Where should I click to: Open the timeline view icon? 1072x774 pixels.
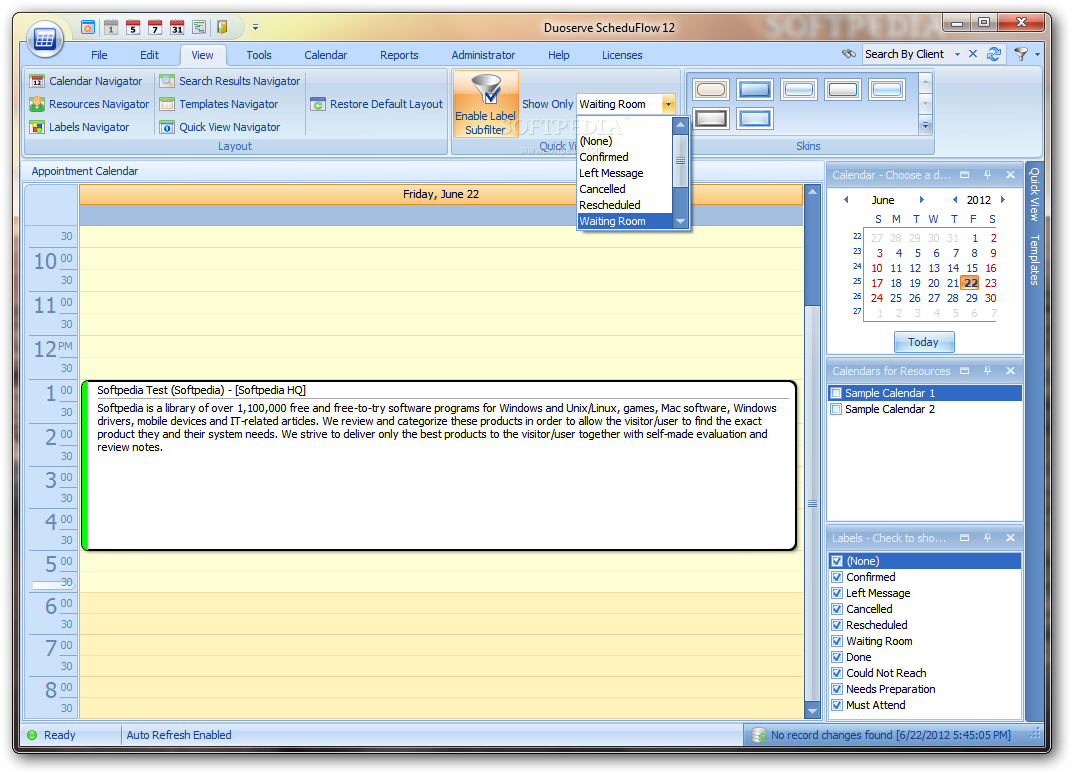(x=199, y=27)
